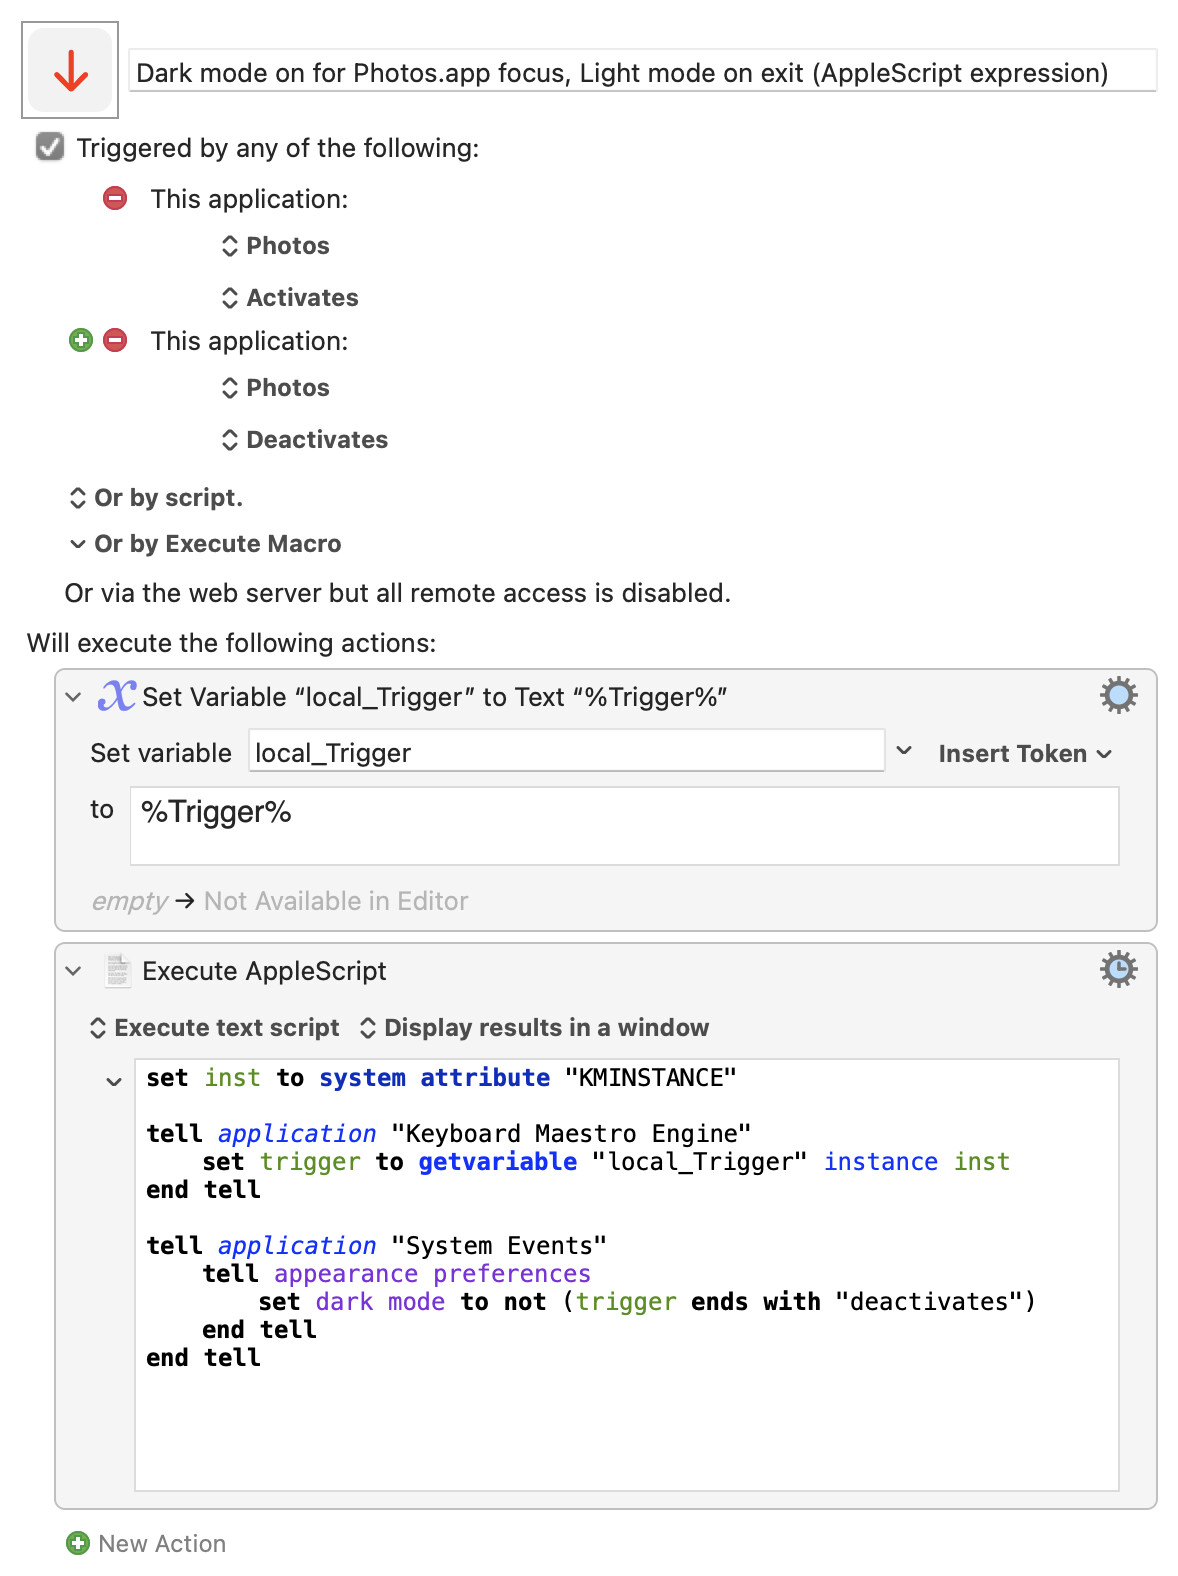
Task: Open Display results in a window popup
Action: click(534, 1027)
